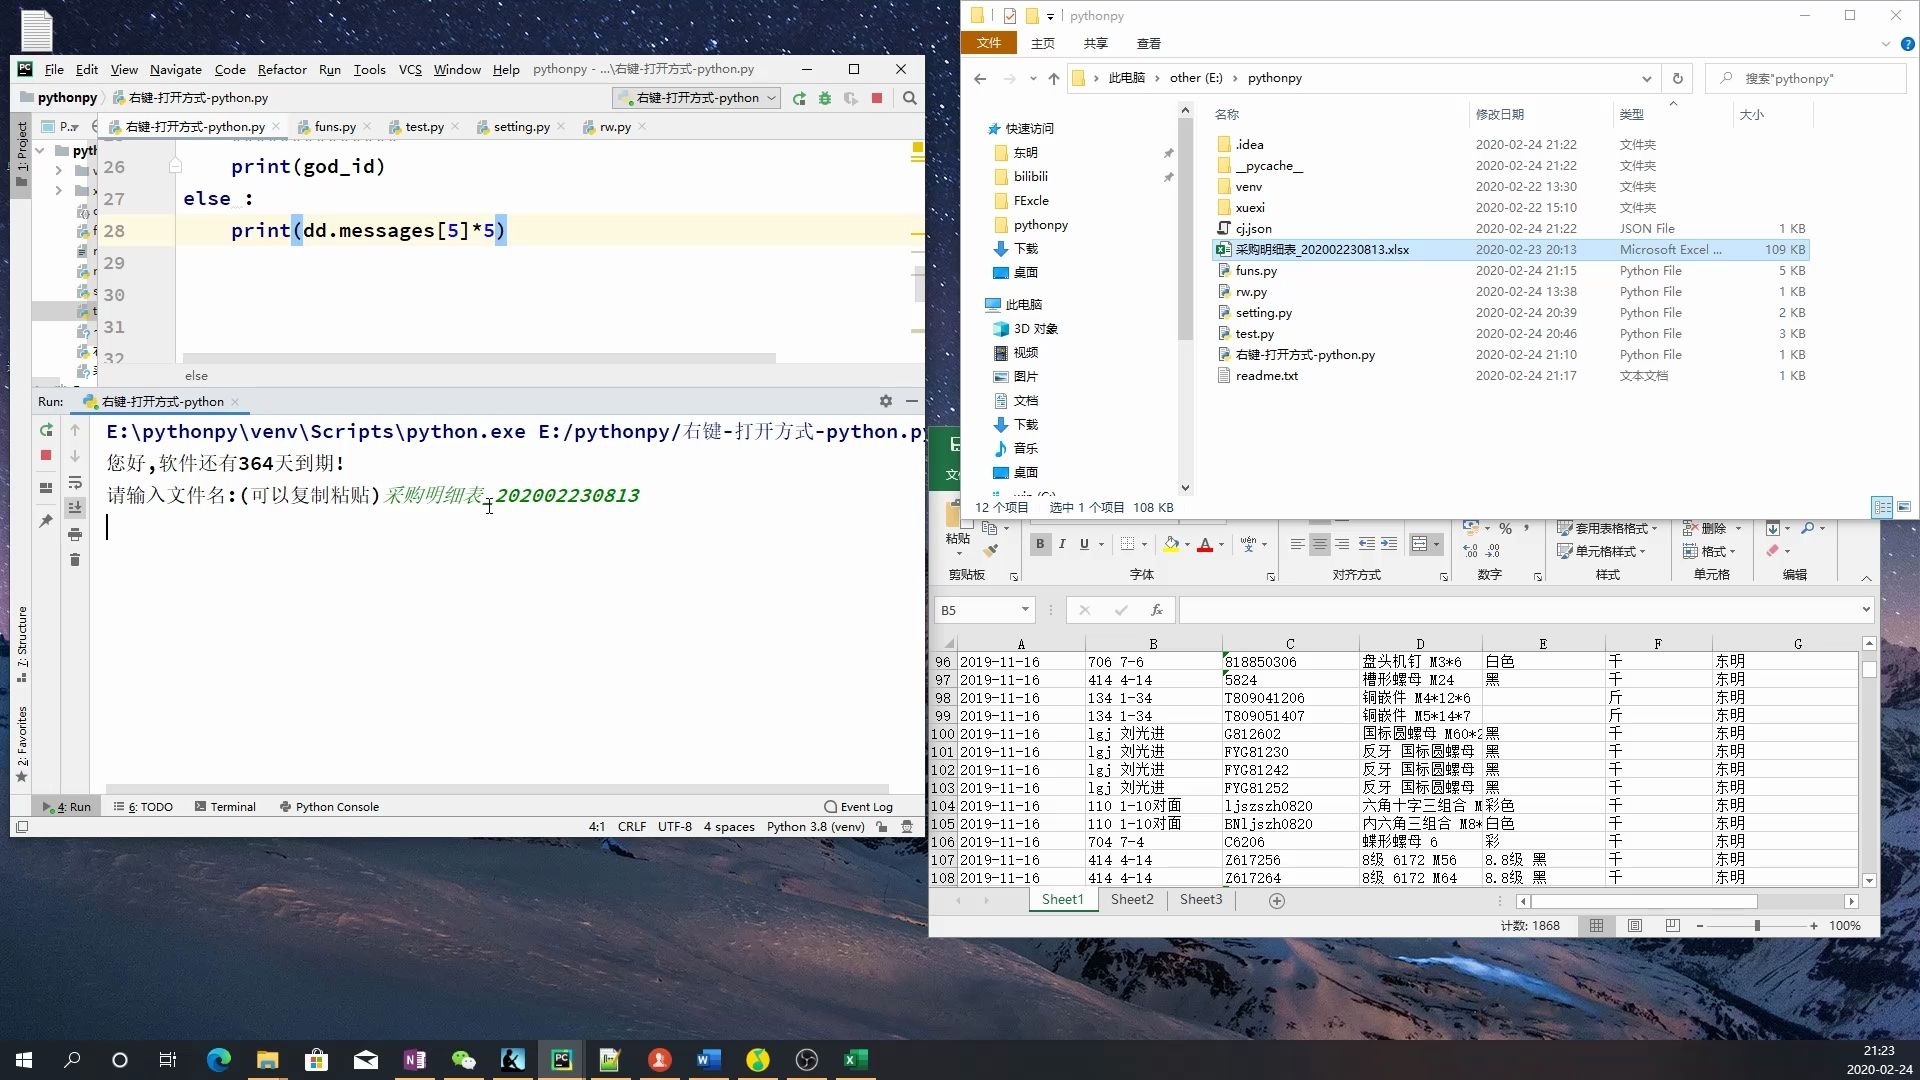Open the Python Console tool window
The image size is (1920, 1080).
(337, 806)
